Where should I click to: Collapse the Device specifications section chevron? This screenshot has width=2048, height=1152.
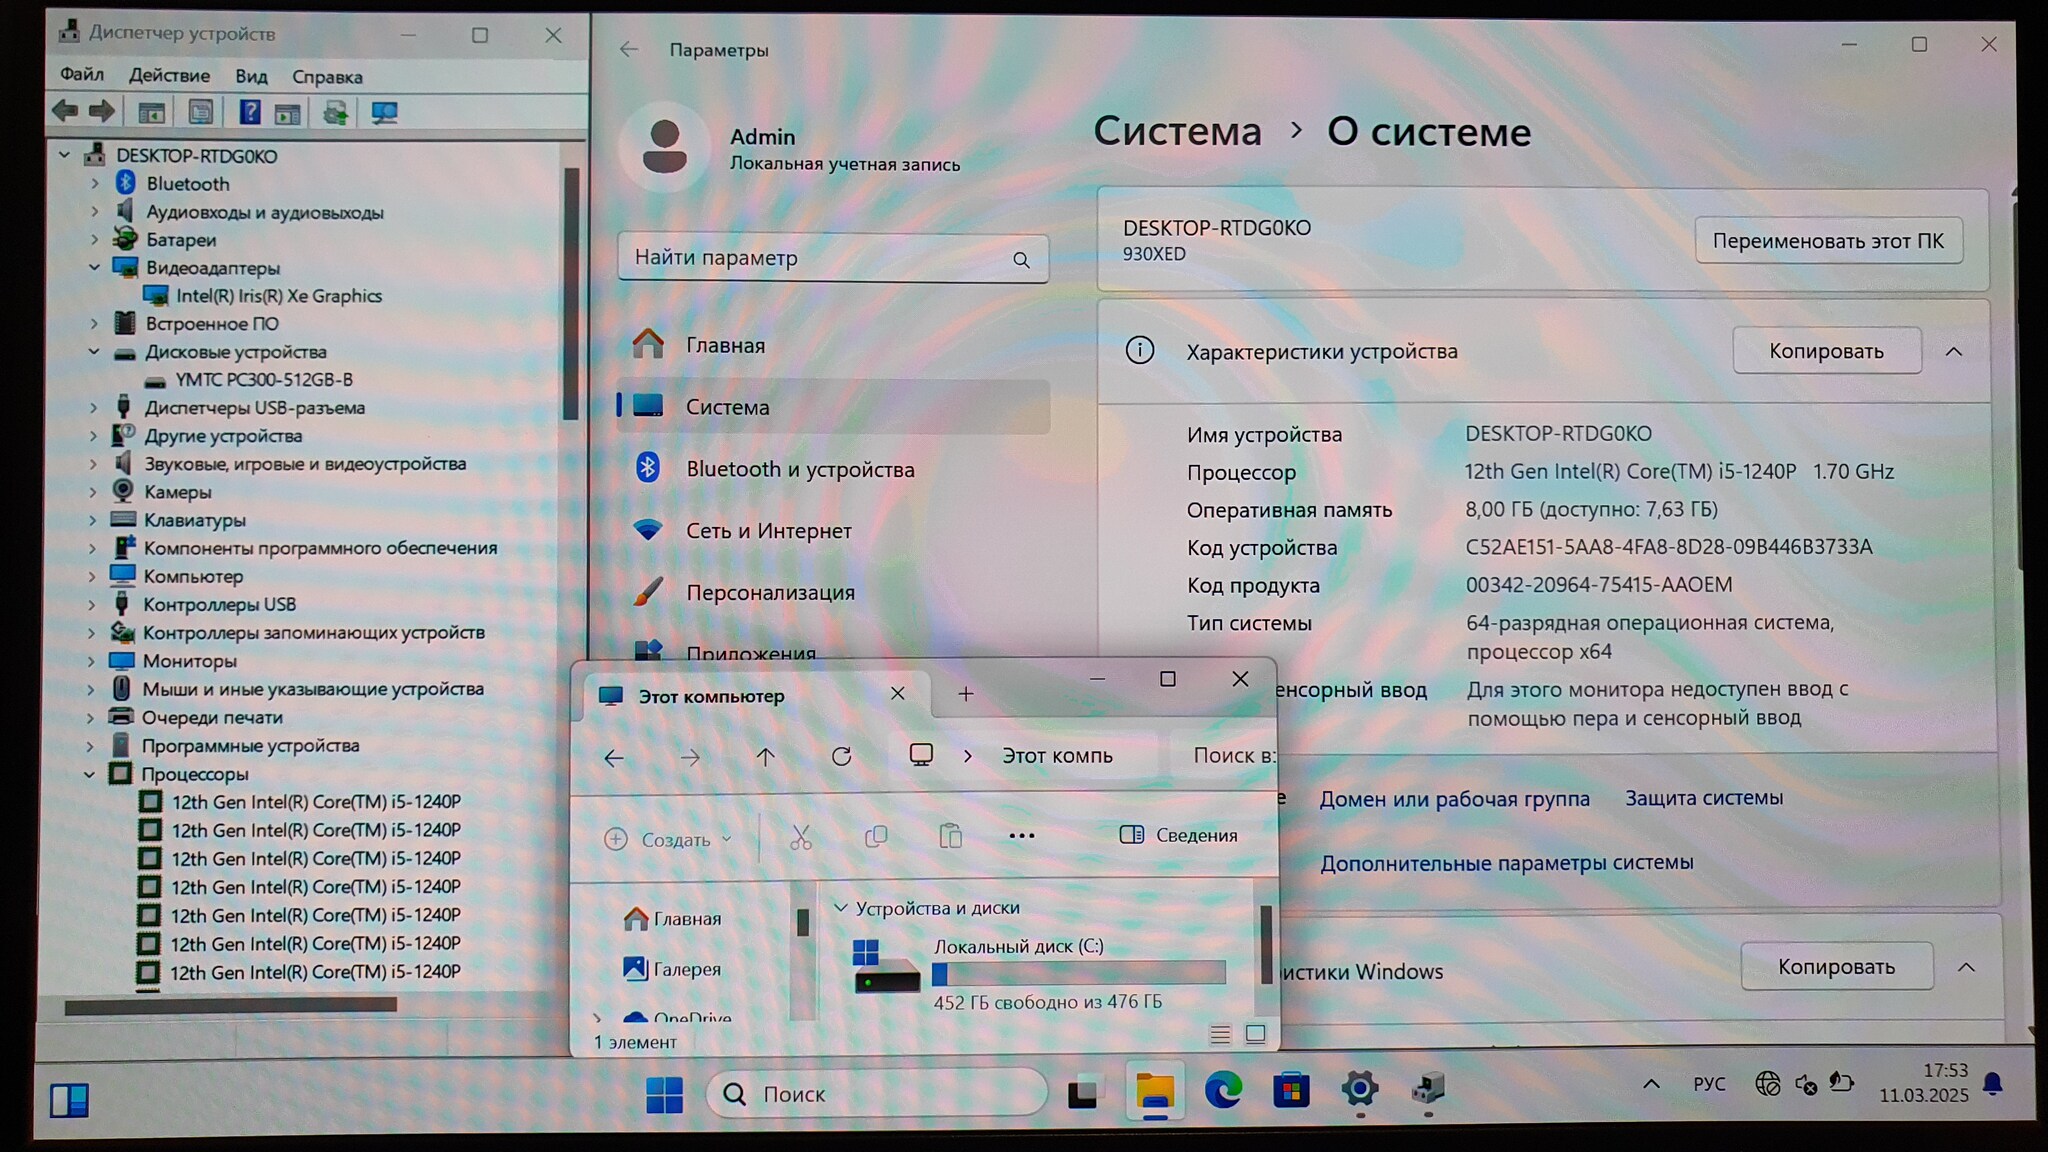pyautogui.click(x=1953, y=352)
